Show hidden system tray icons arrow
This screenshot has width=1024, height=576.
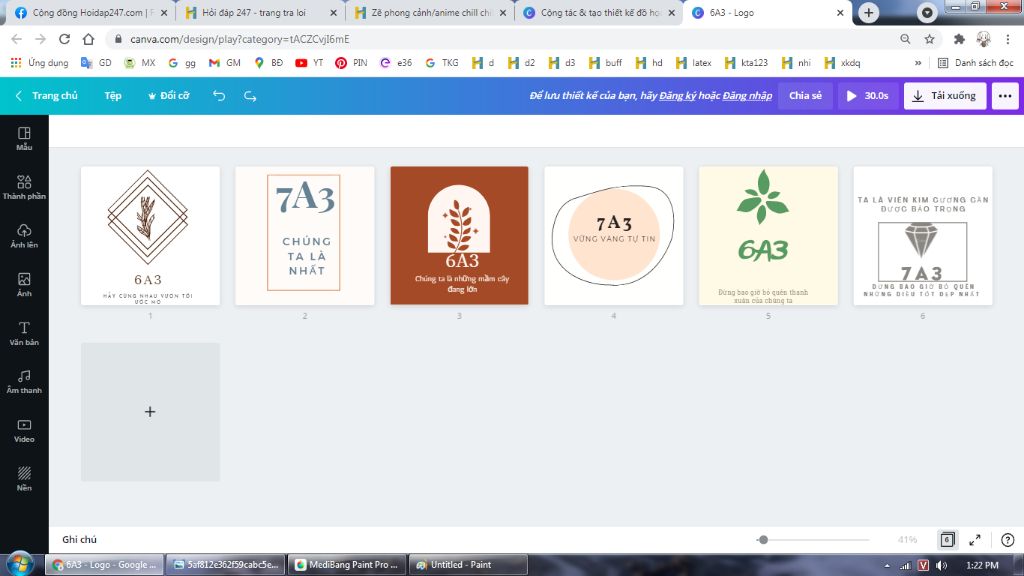click(887, 566)
